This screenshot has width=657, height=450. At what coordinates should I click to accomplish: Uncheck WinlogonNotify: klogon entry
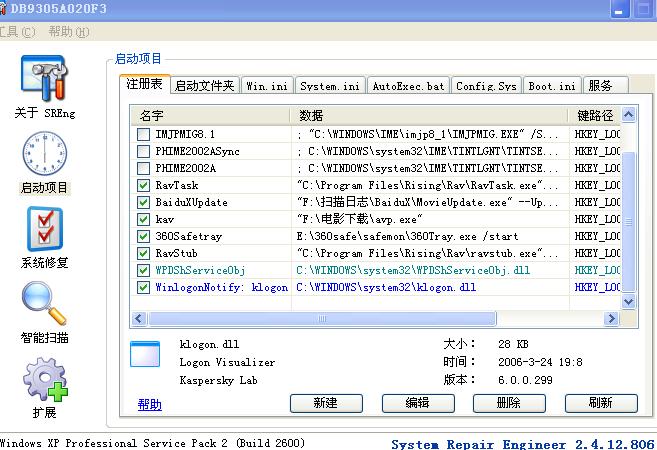tap(143, 287)
